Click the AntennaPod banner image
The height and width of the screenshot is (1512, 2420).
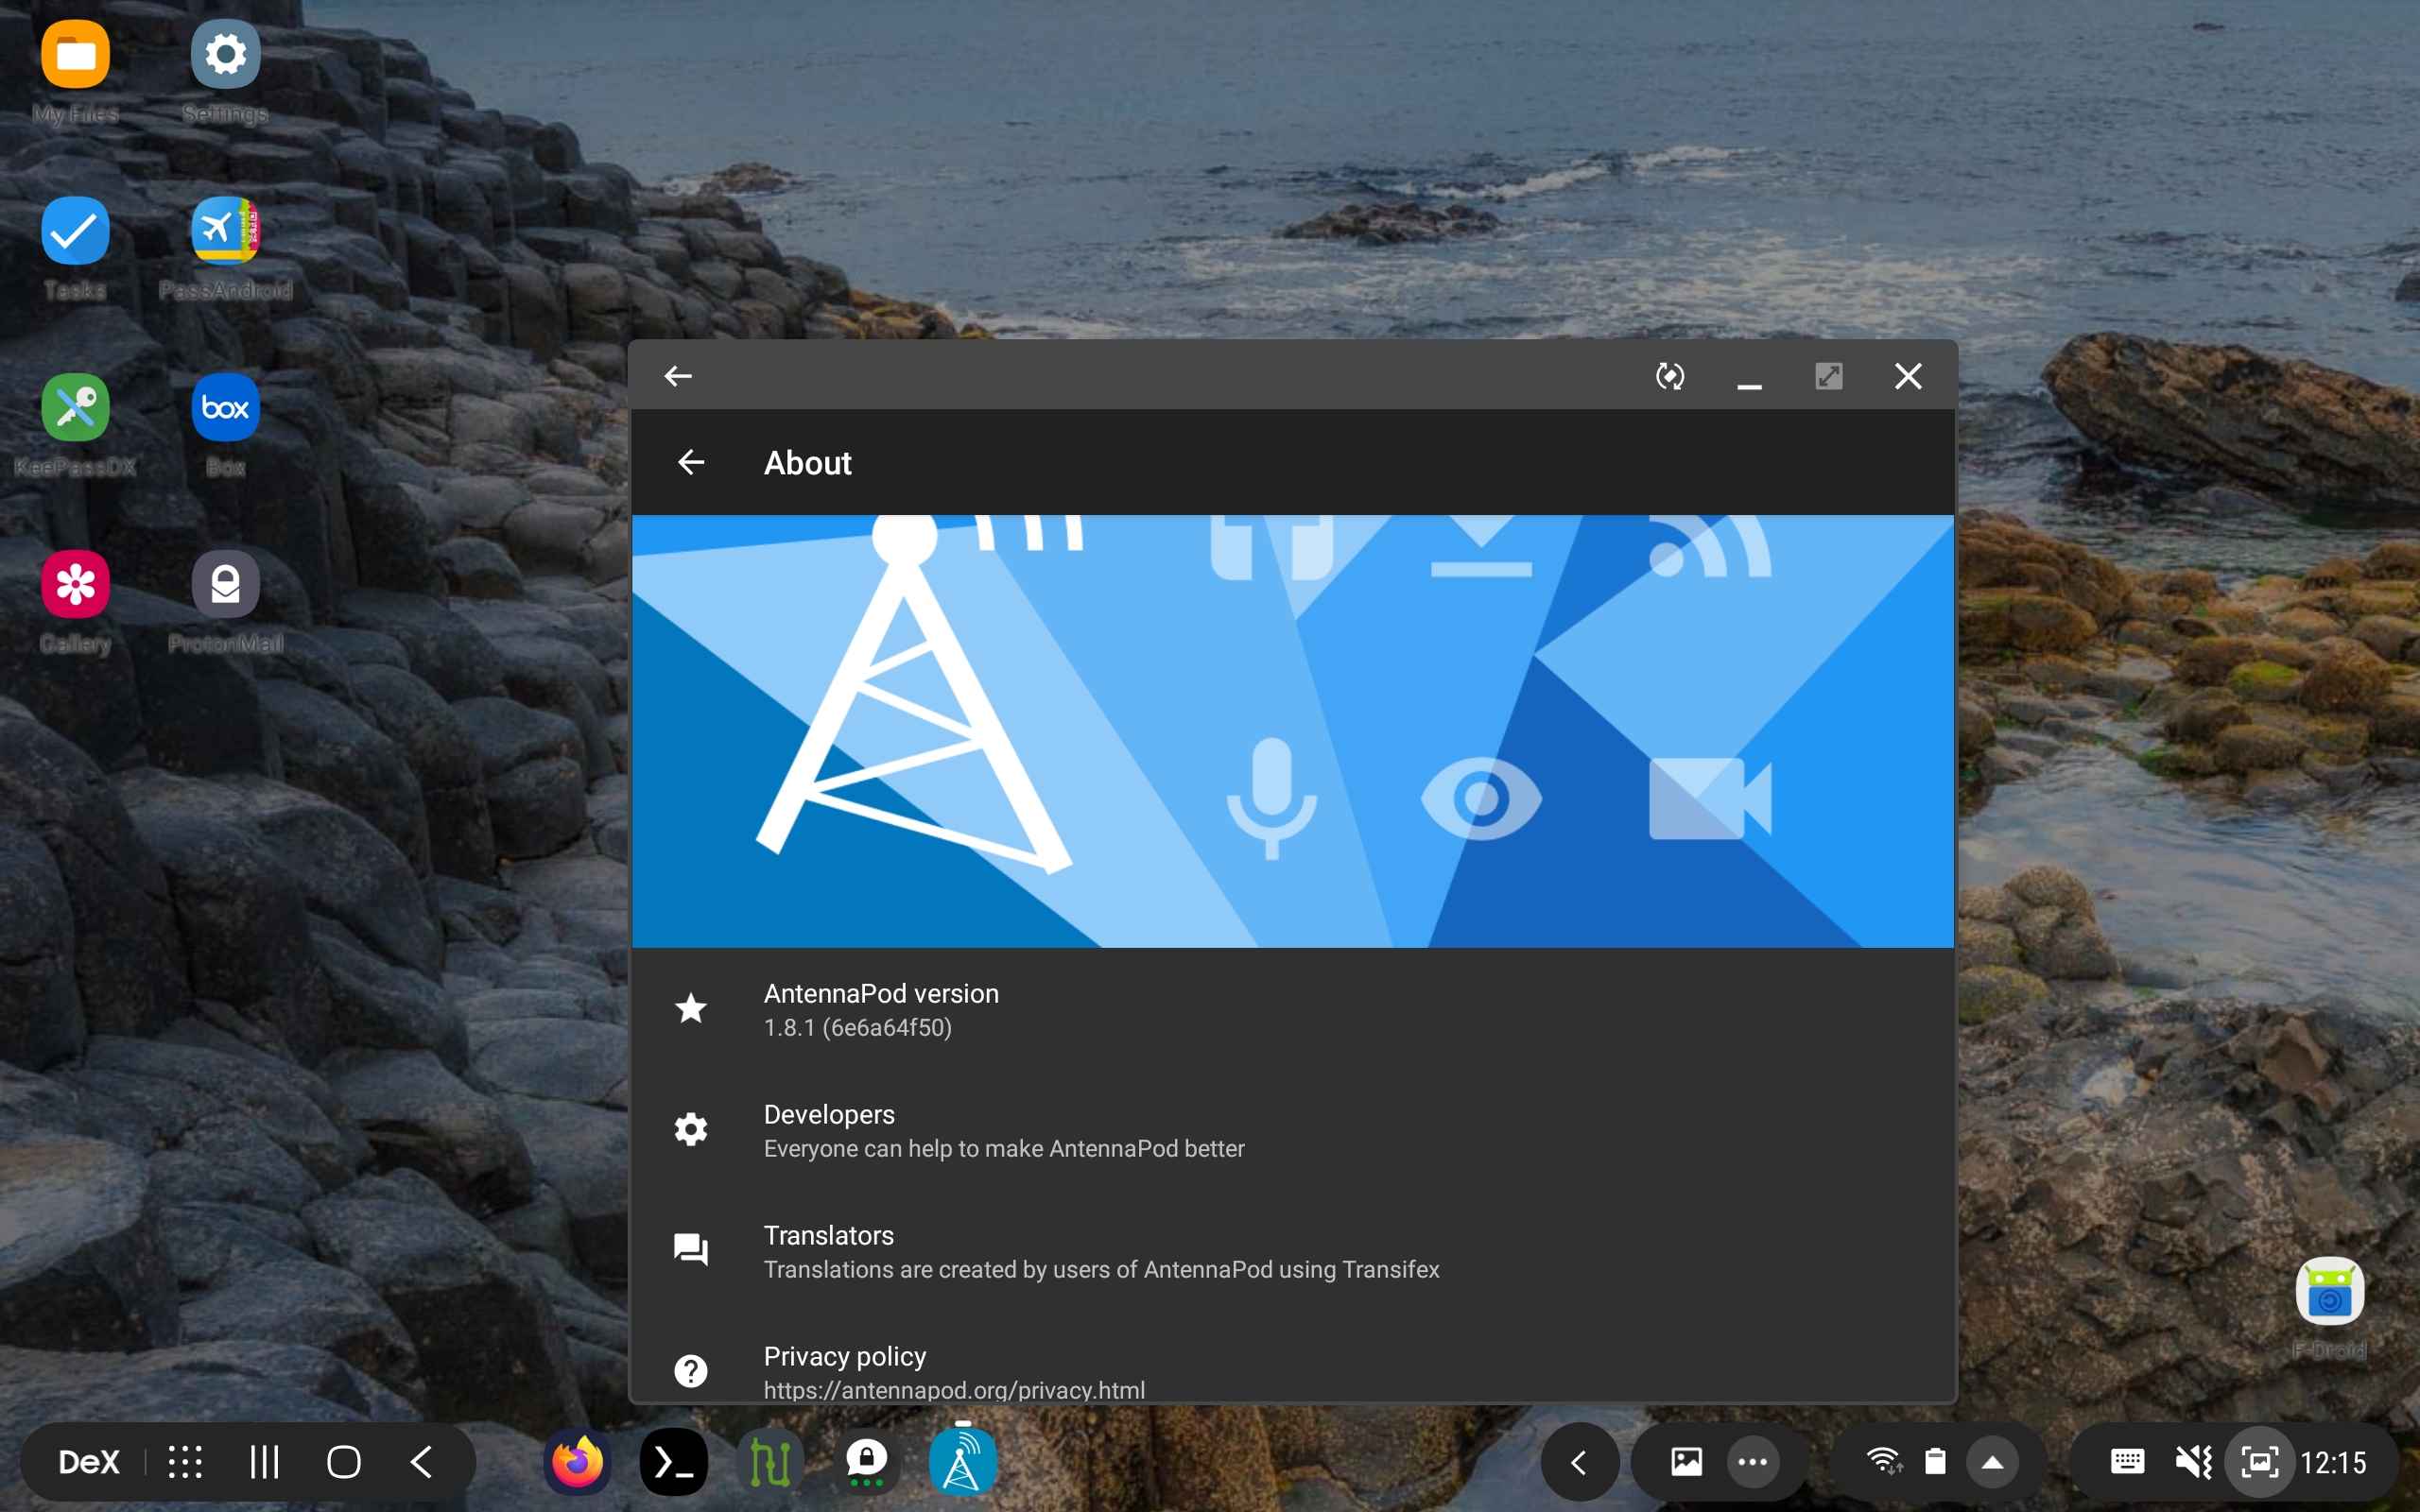[x=1293, y=731]
